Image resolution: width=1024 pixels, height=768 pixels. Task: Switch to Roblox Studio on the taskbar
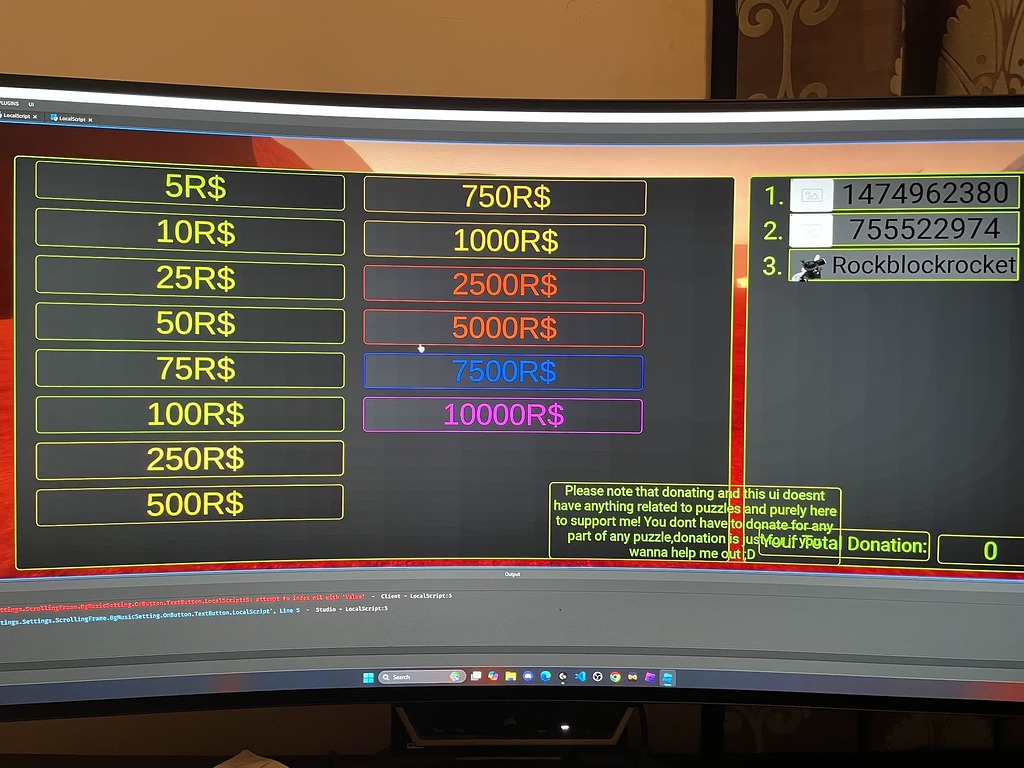pyautogui.click(x=667, y=679)
